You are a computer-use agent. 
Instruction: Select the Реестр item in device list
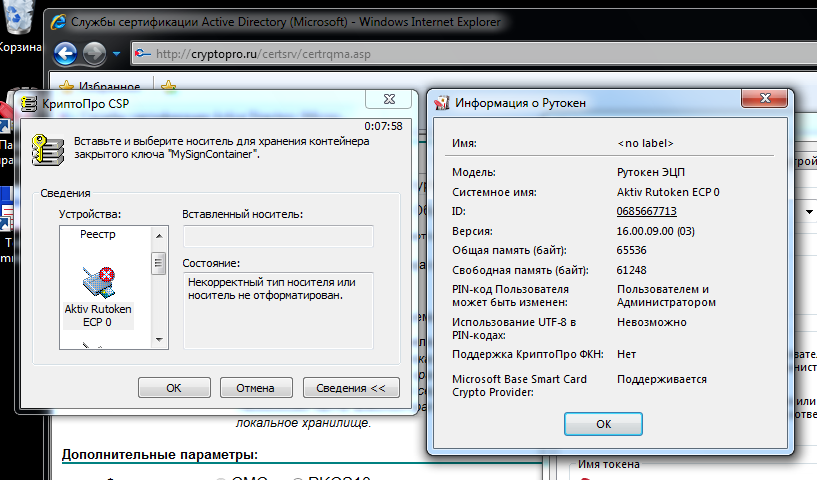pos(98,234)
